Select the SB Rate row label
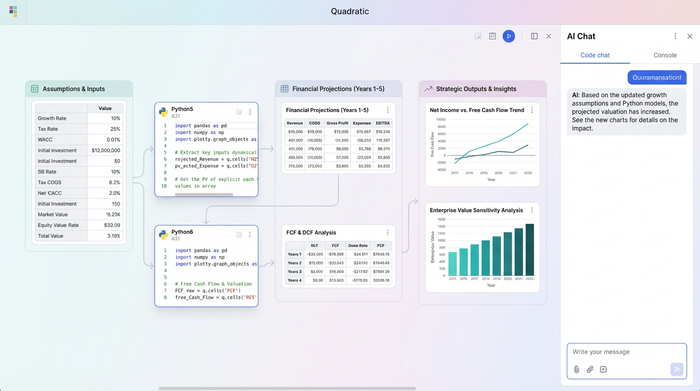Image resolution: width=700 pixels, height=391 pixels. (47, 172)
